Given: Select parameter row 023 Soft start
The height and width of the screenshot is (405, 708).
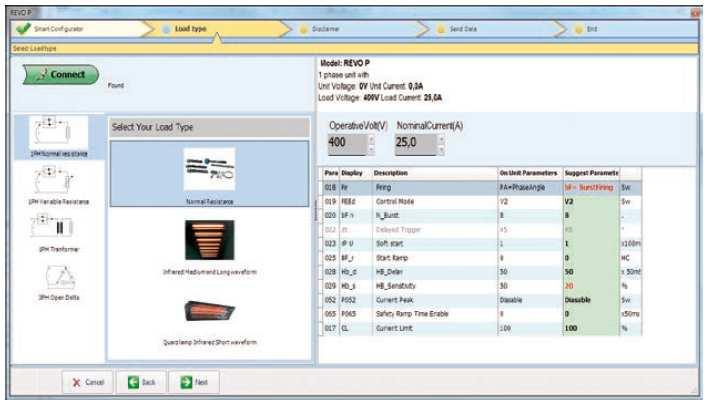Looking at the screenshot, I should [482, 243].
